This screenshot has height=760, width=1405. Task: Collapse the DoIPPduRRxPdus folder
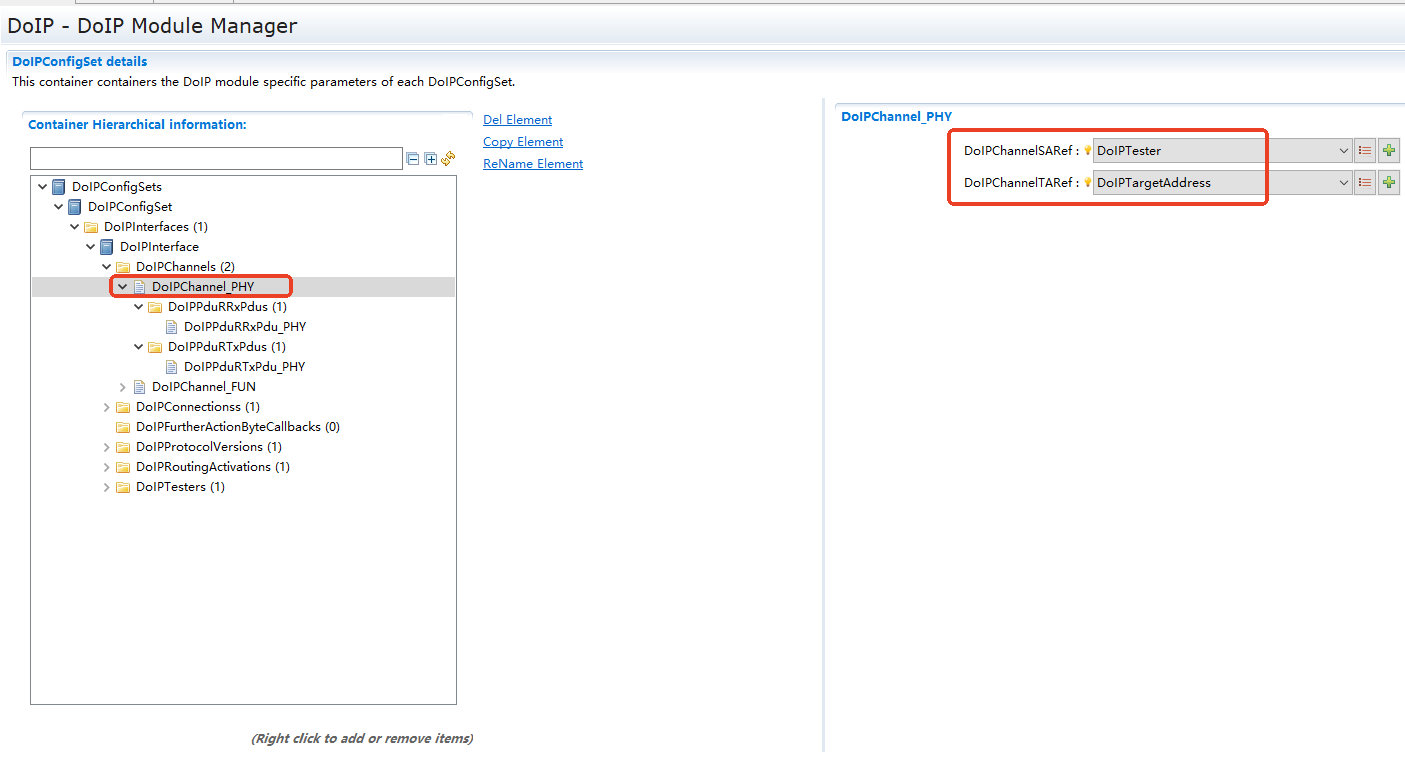[x=139, y=307]
